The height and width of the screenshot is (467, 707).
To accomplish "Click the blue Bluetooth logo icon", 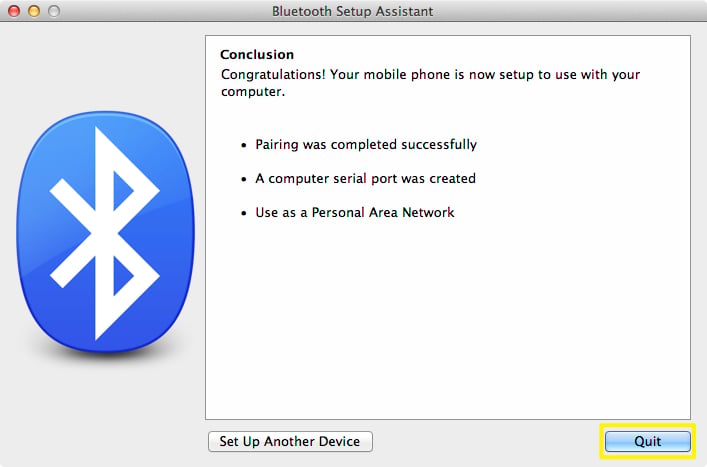I will [x=106, y=232].
